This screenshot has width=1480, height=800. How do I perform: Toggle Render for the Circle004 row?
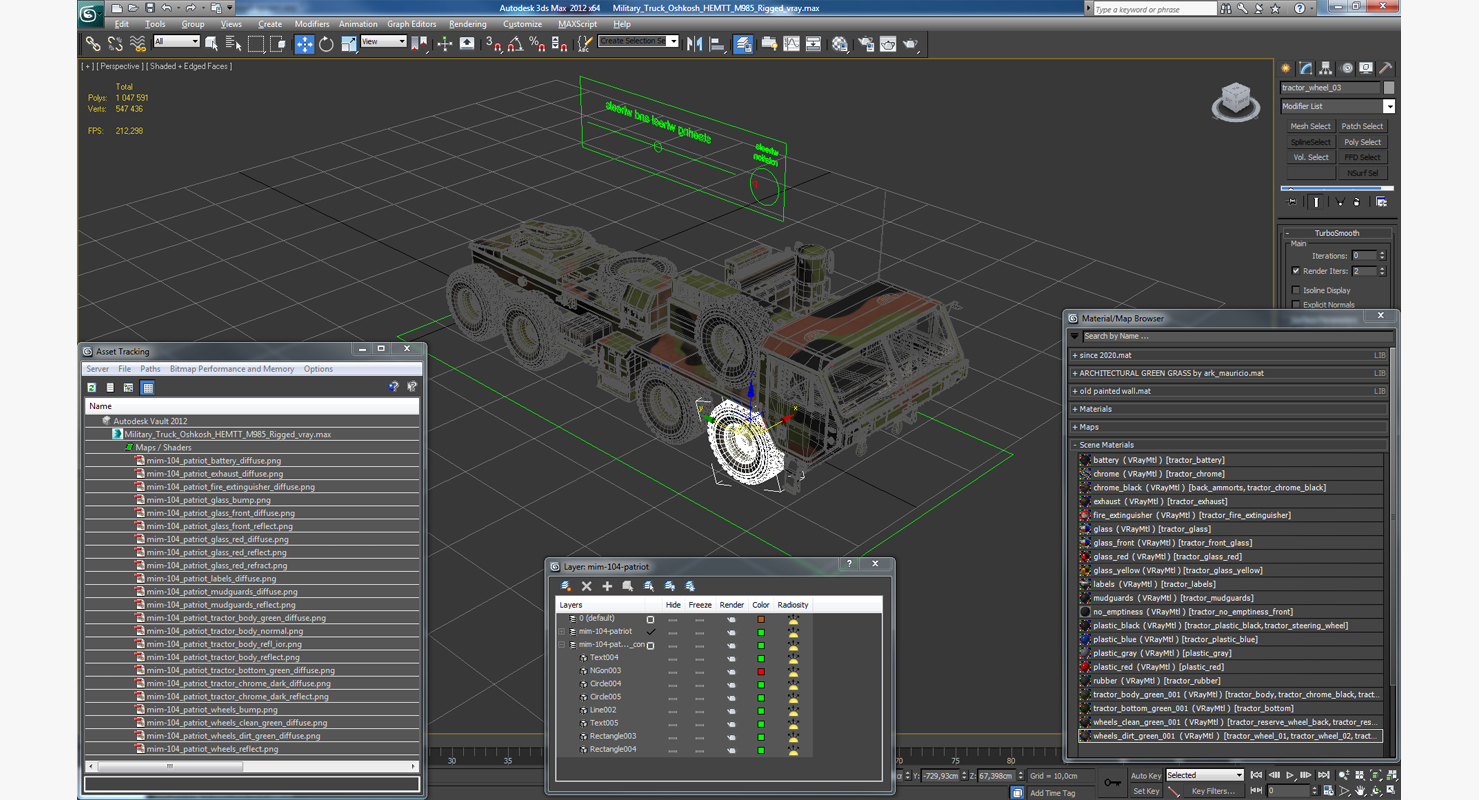pyautogui.click(x=732, y=684)
